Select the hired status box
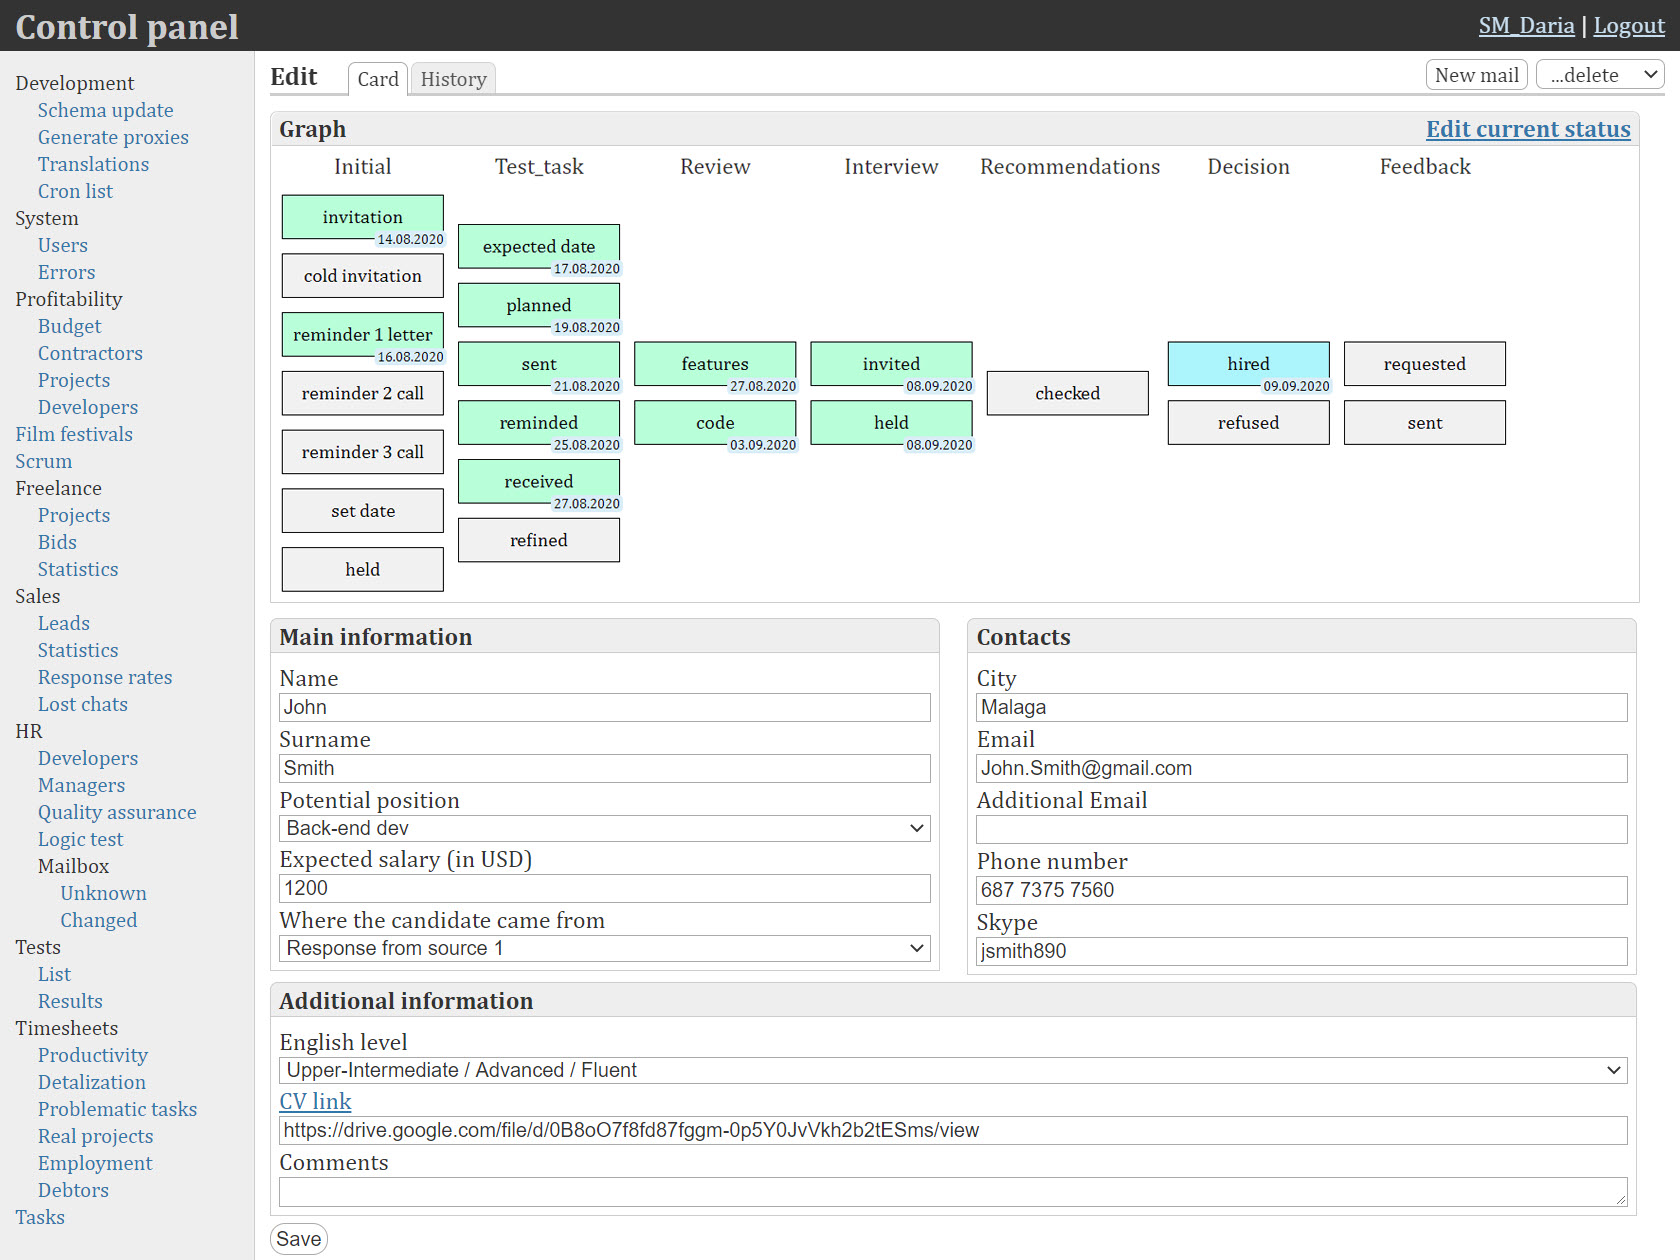This screenshot has height=1260, width=1680. (1248, 364)
